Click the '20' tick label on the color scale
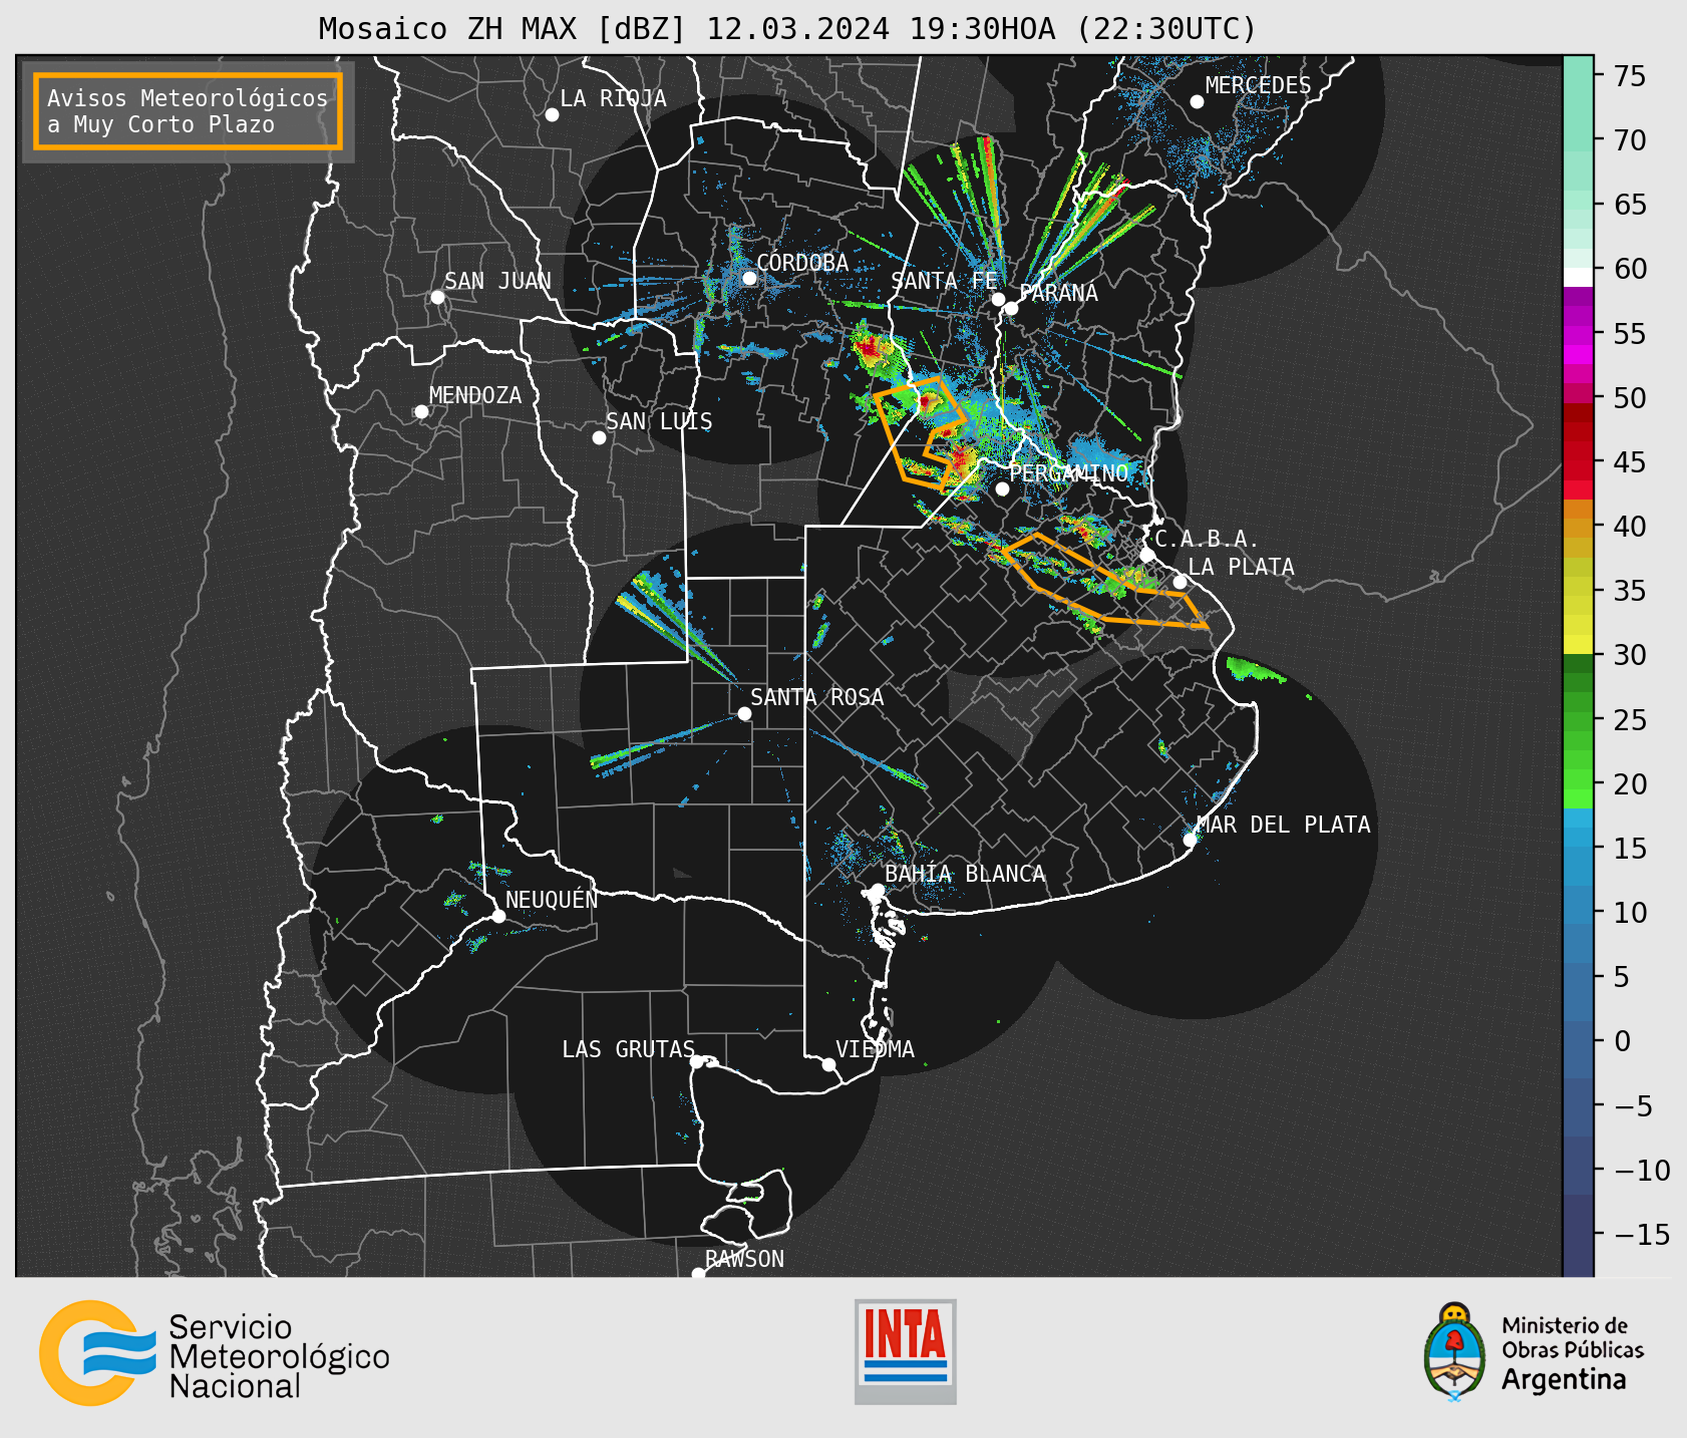 click(1629, 784)
